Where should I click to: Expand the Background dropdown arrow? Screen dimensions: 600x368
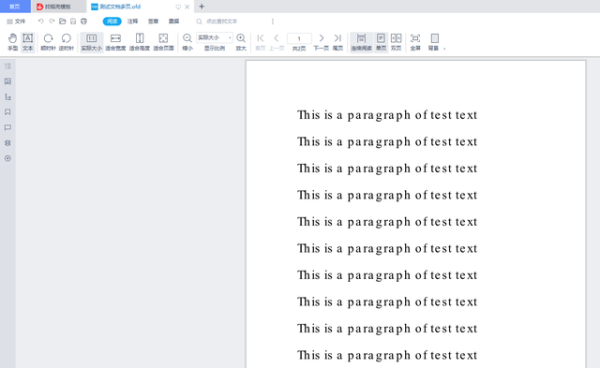(445, 49)
